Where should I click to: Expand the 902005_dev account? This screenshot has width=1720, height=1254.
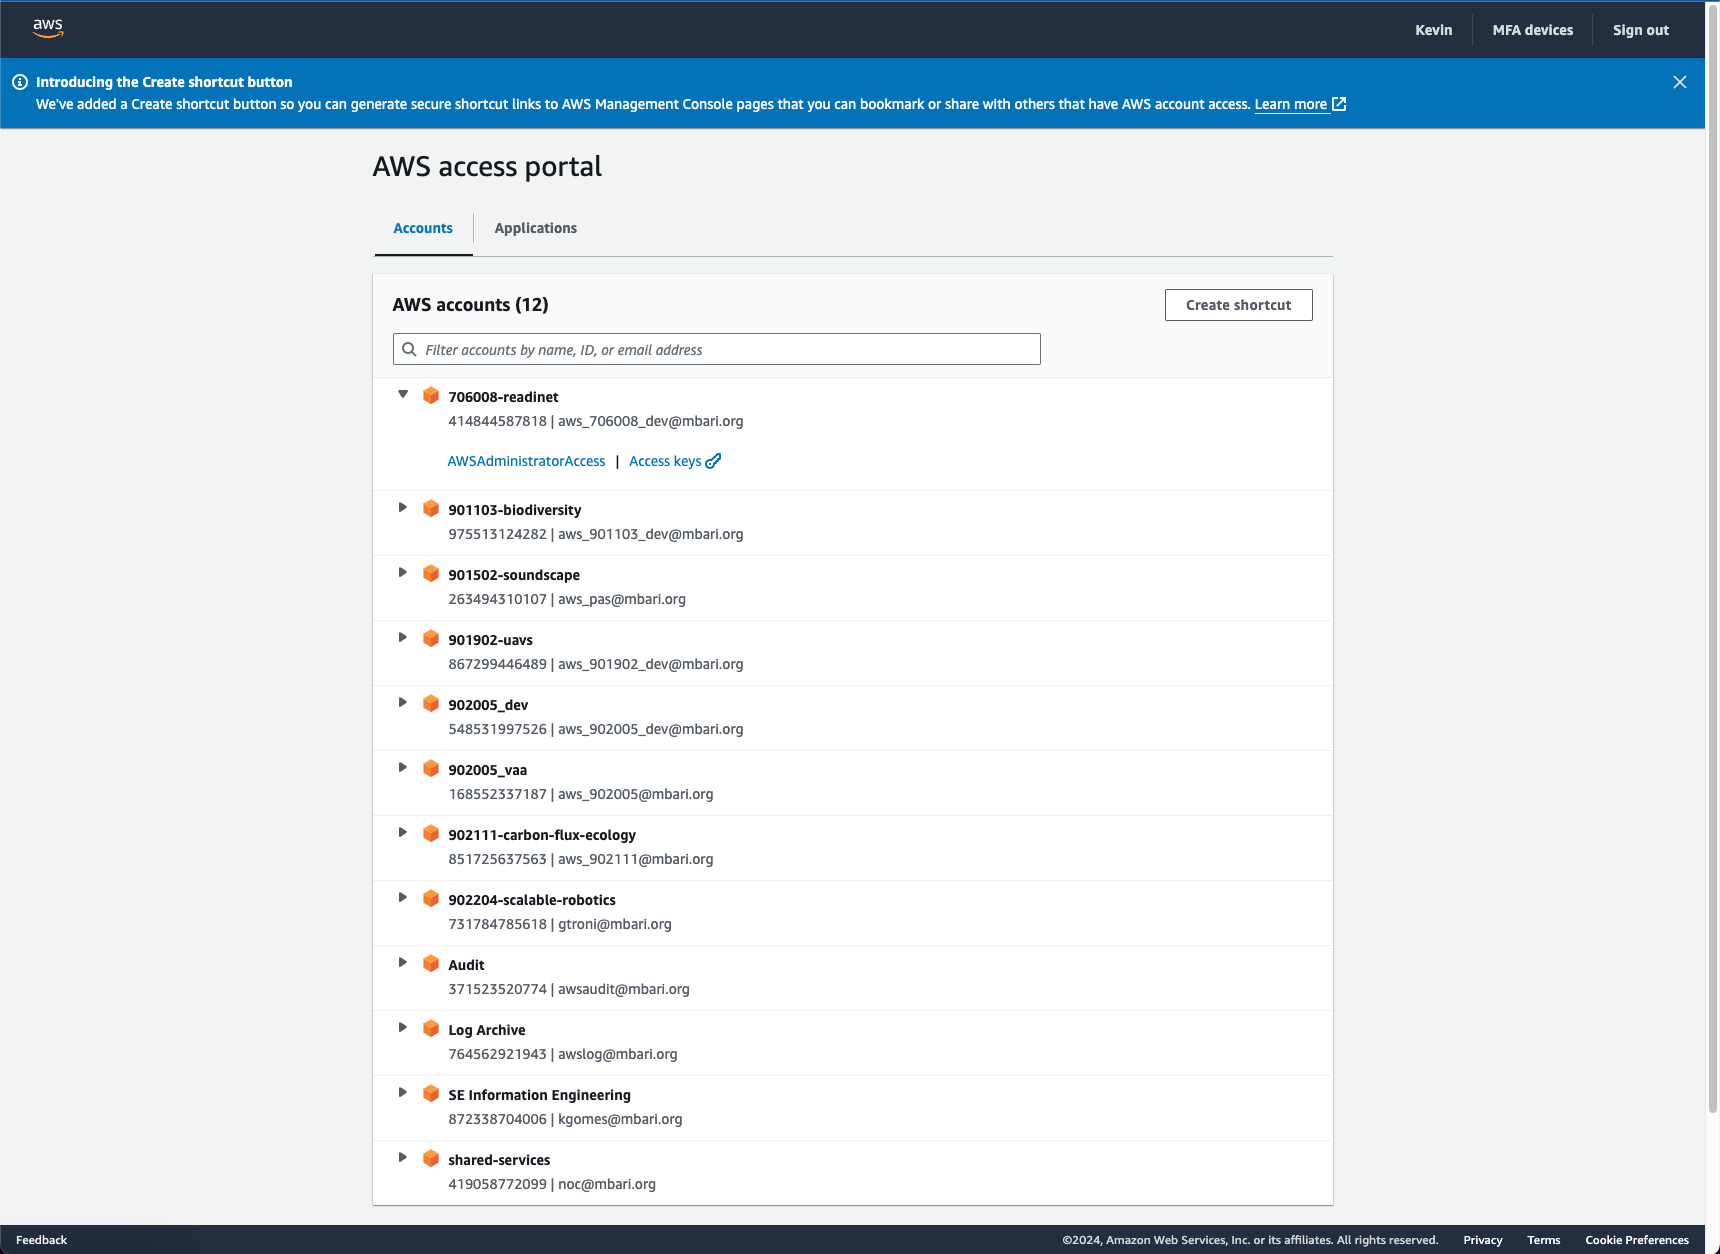(x=403, y=702)
